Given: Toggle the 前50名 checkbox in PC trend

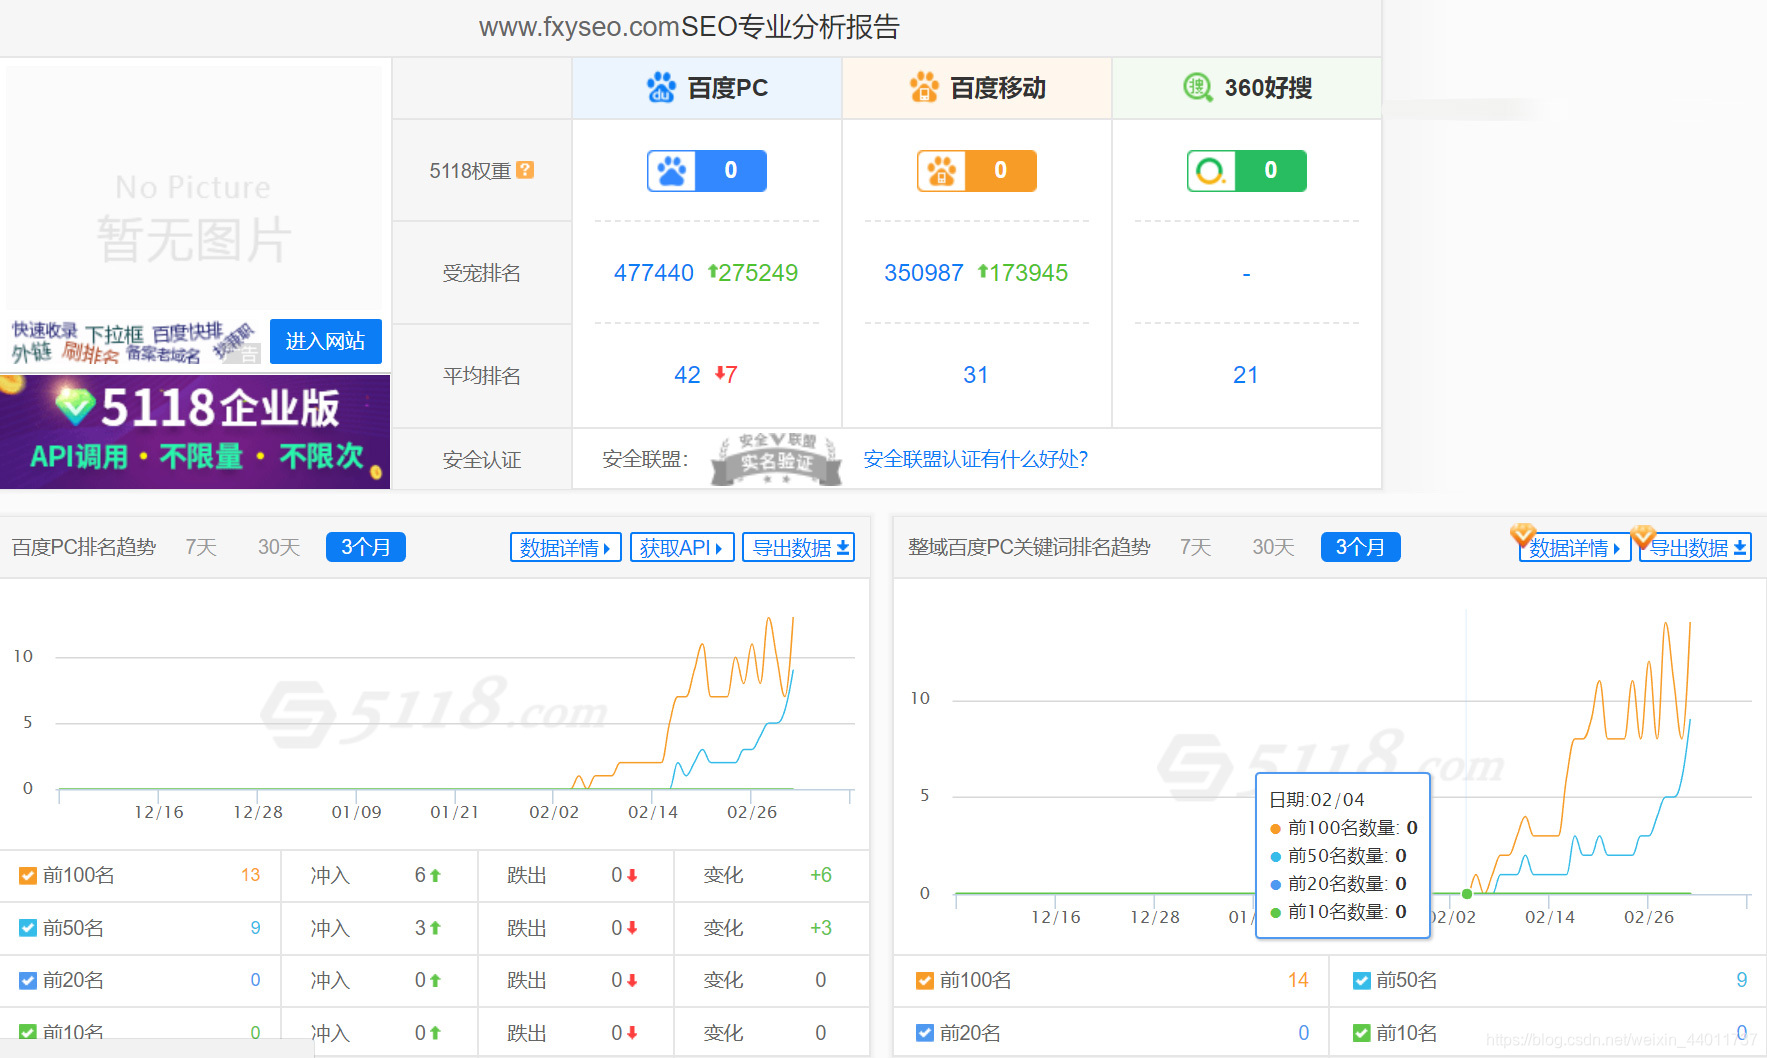Looking at the screenshot, I should click(x=28, y=928).
